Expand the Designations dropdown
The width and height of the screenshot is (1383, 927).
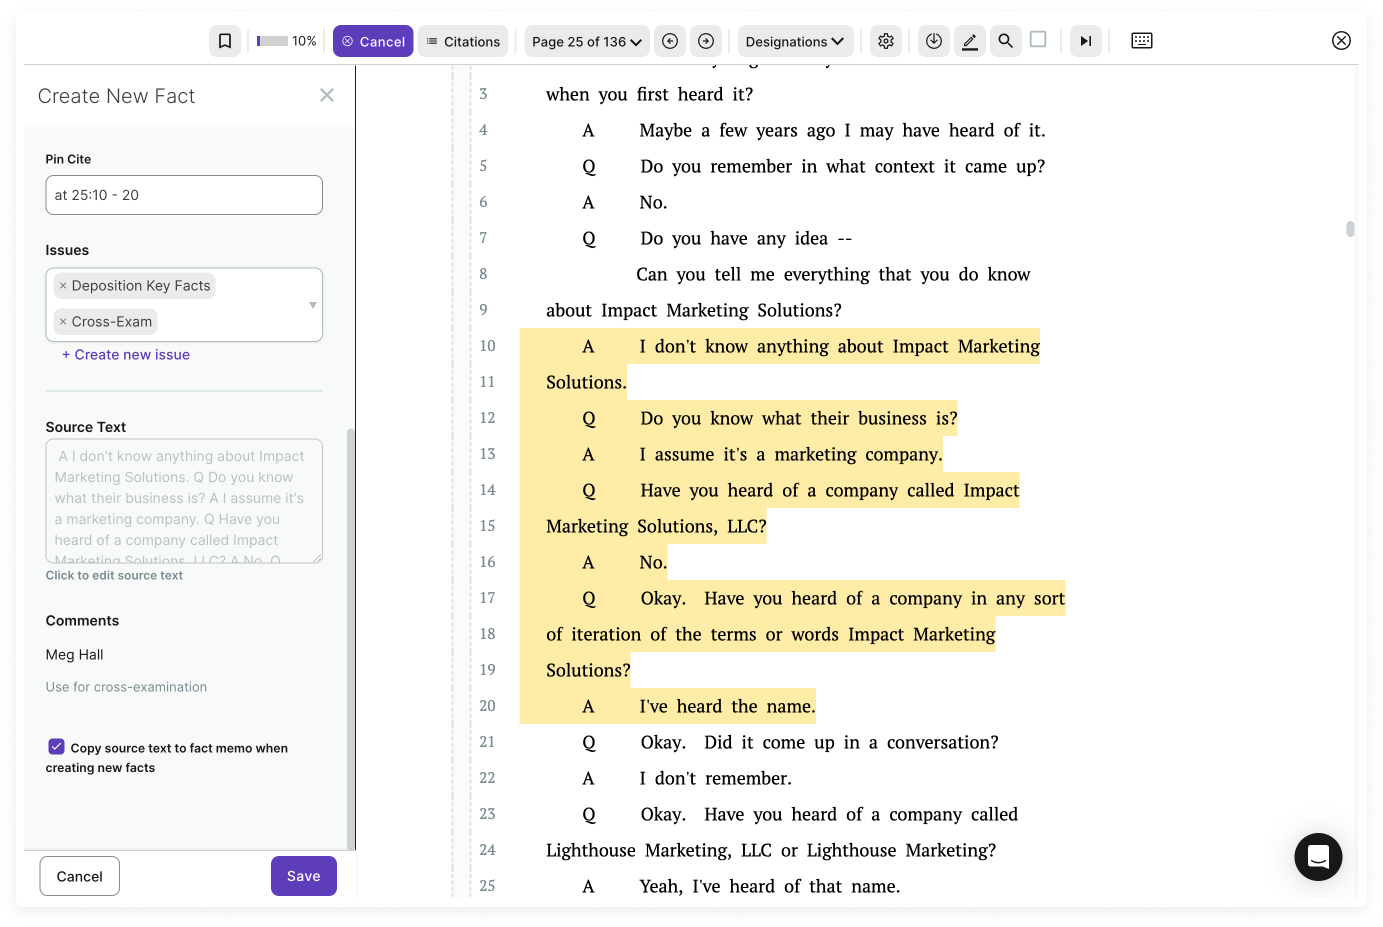(x=795, y=41)
